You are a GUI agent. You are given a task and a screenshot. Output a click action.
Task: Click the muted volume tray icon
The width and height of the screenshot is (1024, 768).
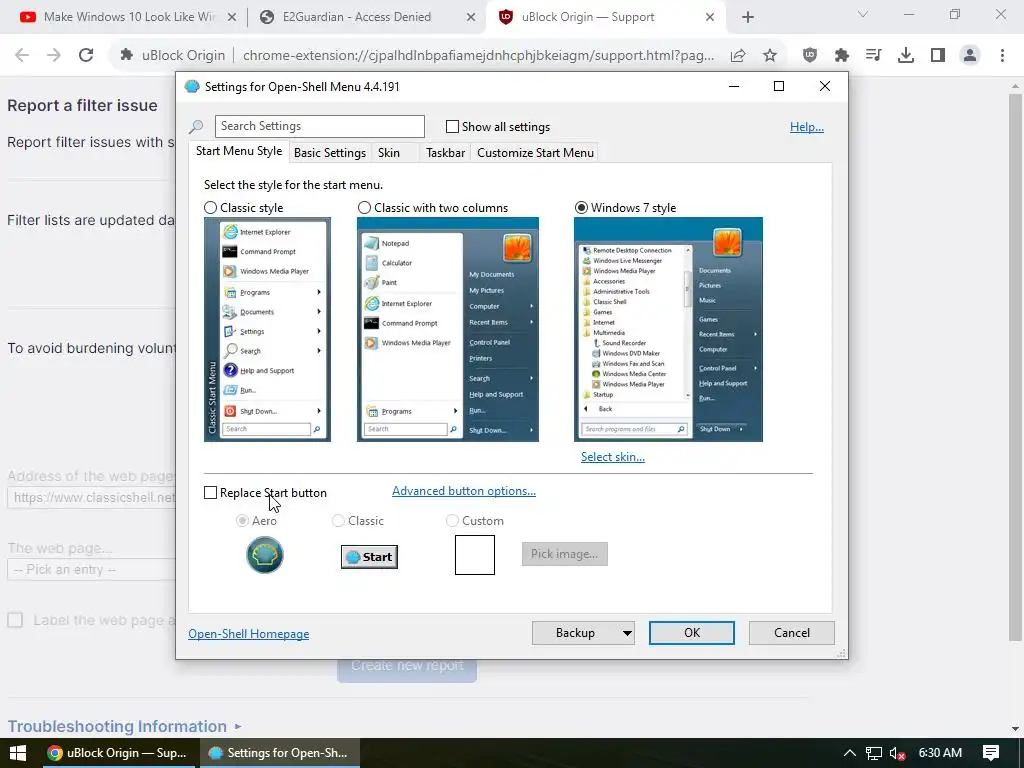[x=897, y=753]
